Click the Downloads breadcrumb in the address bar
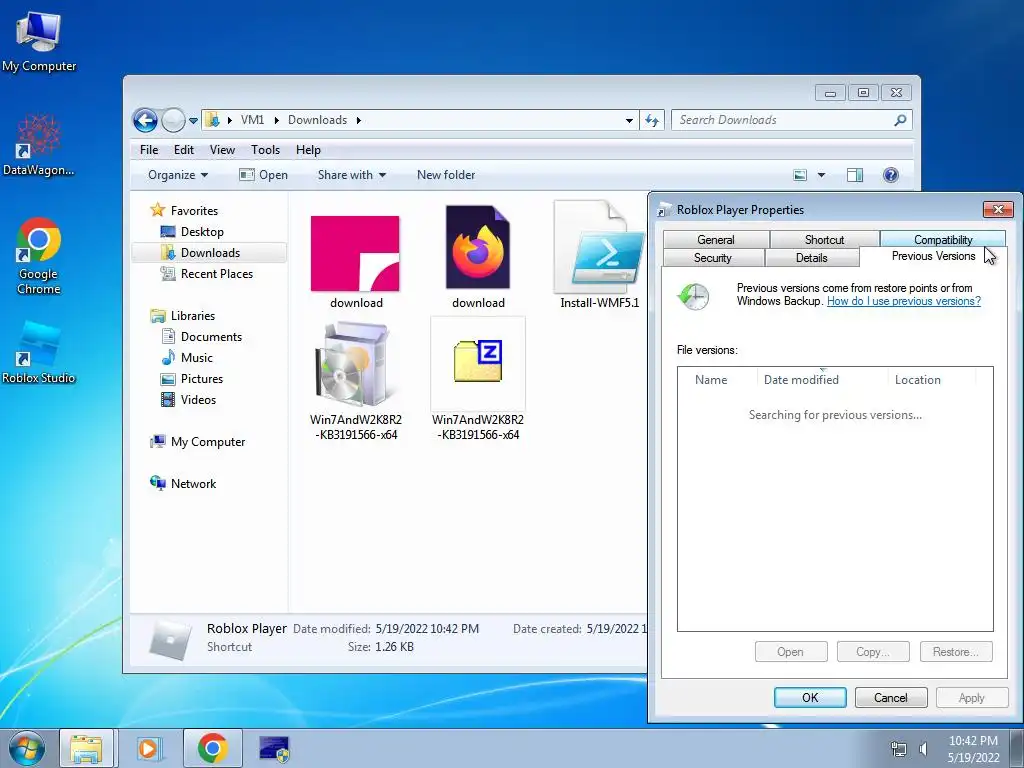This screenshot has height=768, width=1024. click(x=317, y=120)
